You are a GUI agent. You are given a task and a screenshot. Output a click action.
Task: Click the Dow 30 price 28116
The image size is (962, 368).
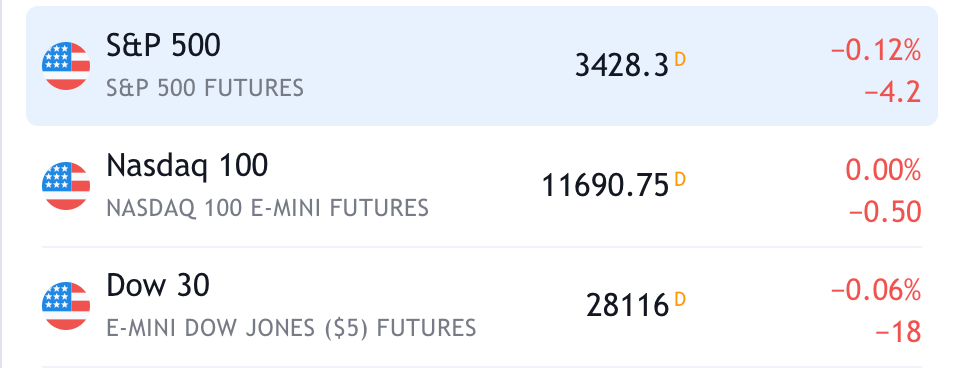(x=627, y=305)
